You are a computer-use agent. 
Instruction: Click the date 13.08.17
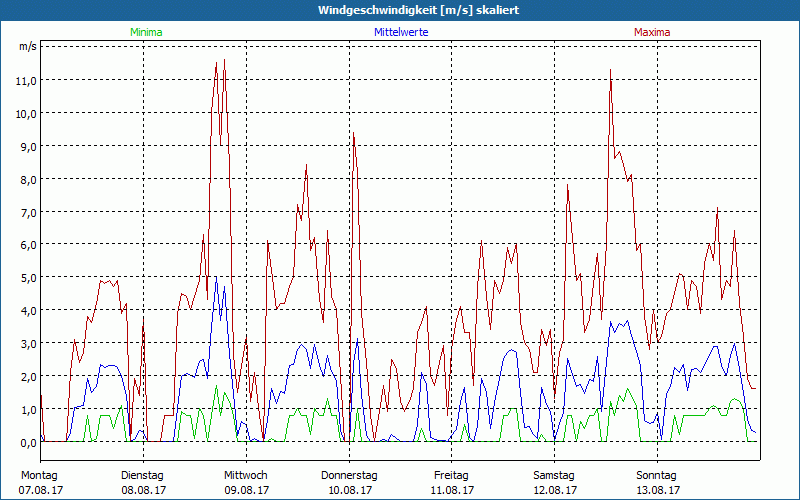(x=657, y=490)
